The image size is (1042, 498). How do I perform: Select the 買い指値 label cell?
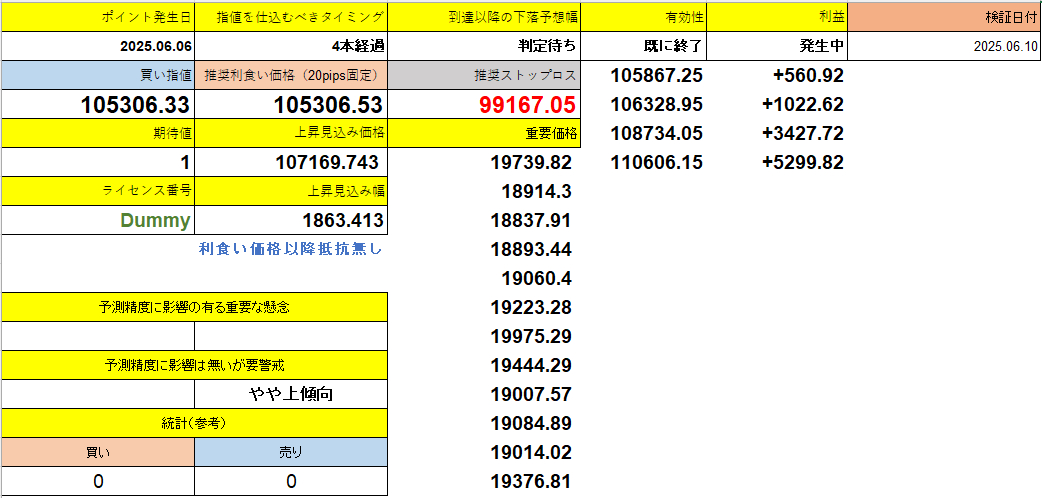pyautogui.click(x=98, y=75)
